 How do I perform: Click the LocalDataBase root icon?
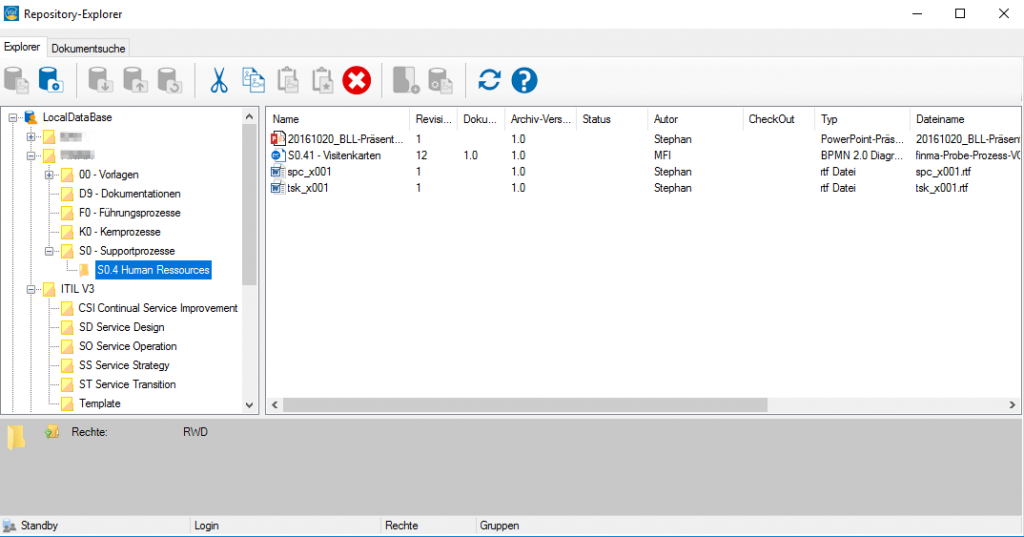[31, 118]
